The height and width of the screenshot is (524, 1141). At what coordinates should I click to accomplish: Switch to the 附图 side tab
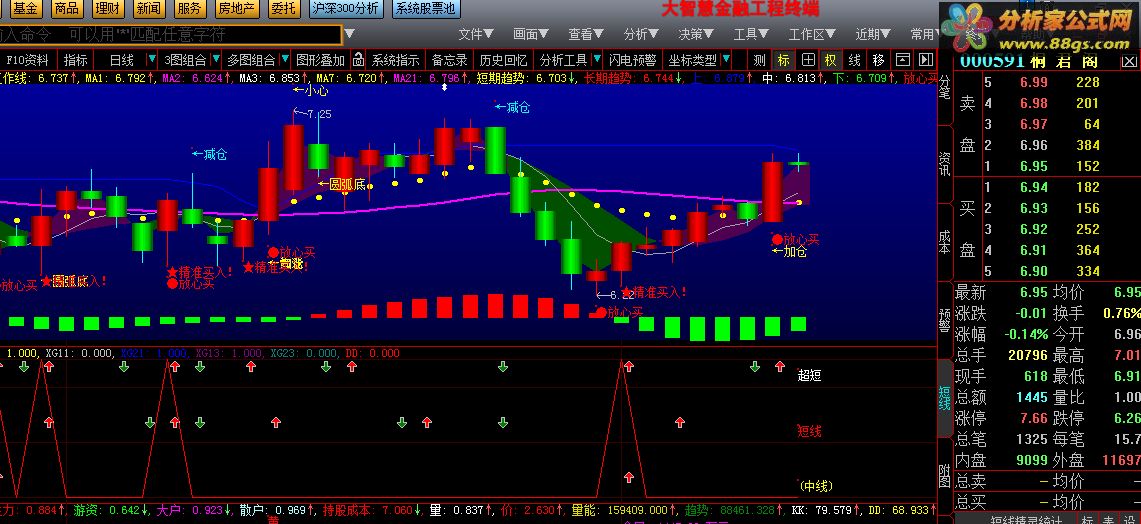pos(945,476)
